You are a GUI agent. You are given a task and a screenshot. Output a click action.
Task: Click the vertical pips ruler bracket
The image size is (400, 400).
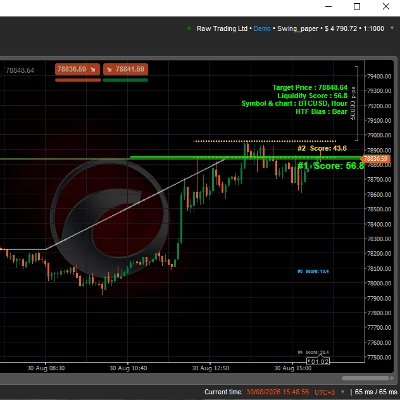356,103
